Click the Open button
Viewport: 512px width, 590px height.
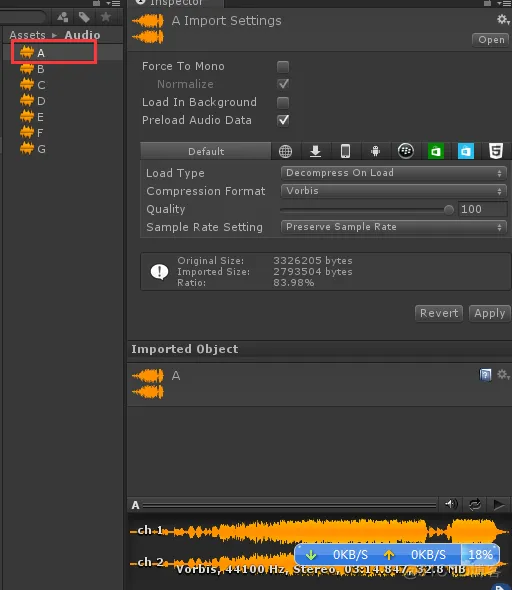(x=491, y=40)
